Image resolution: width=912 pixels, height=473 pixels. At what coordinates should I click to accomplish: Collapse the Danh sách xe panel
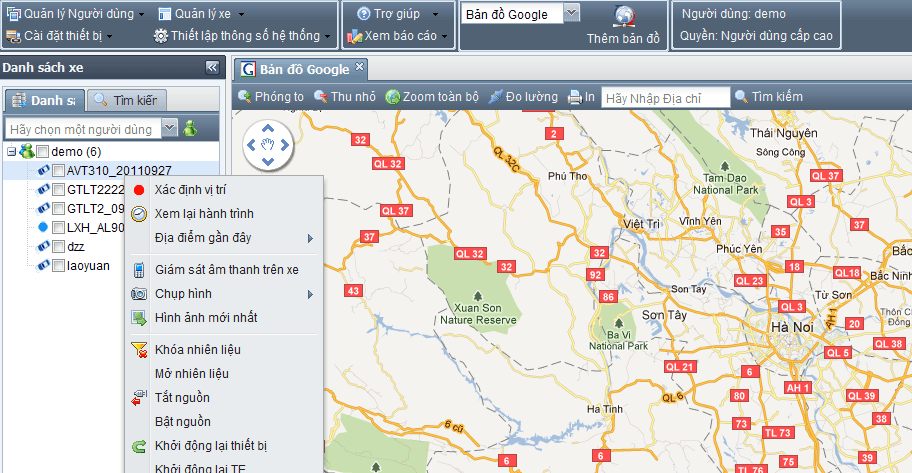click(x=212, y=67)
